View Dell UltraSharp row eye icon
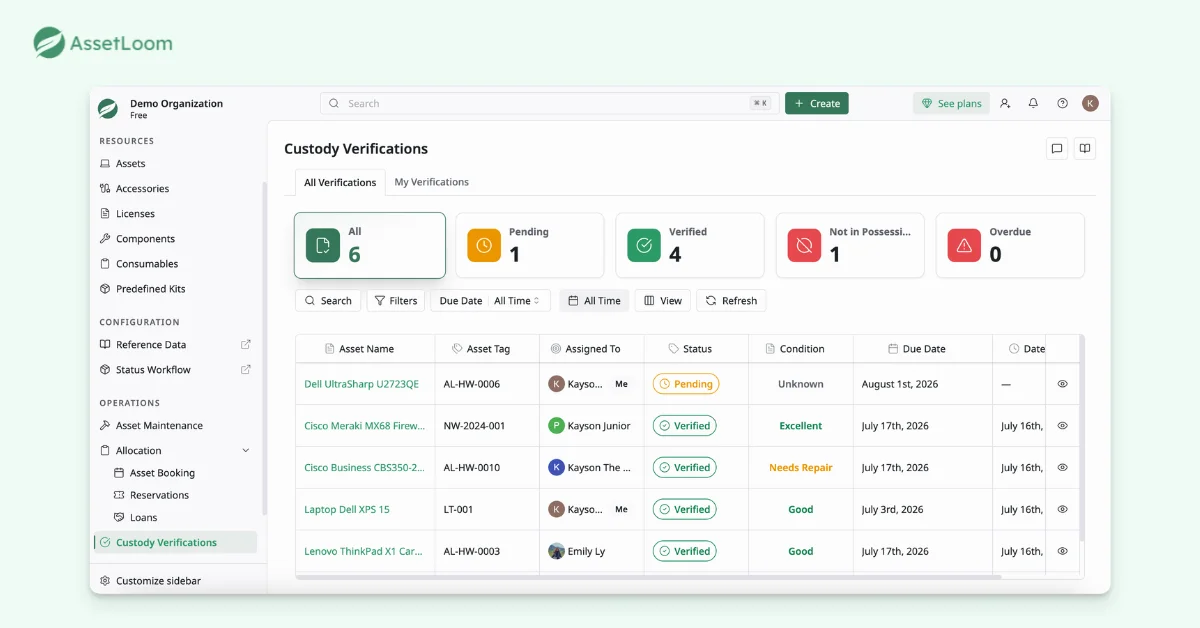This screenshot has height=628, width=1200. click(x=1062, y=384)
